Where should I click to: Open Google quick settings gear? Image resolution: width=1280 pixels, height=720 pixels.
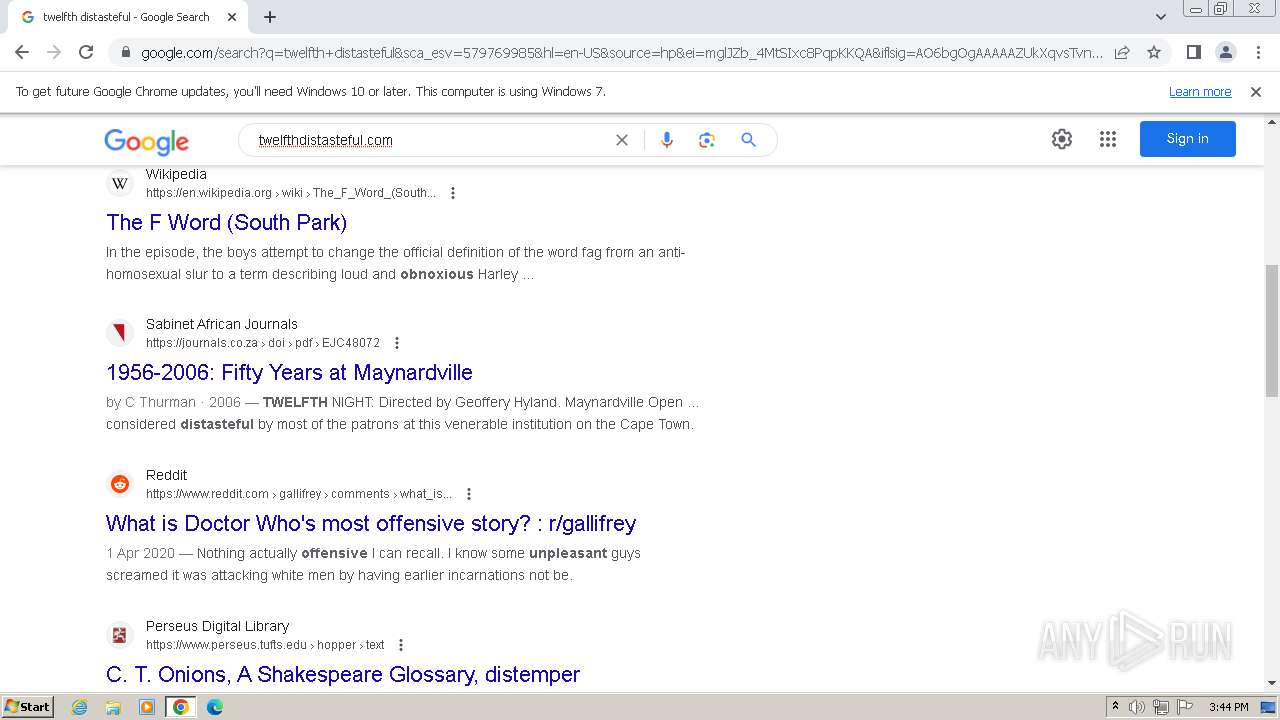coord(1062,139)
